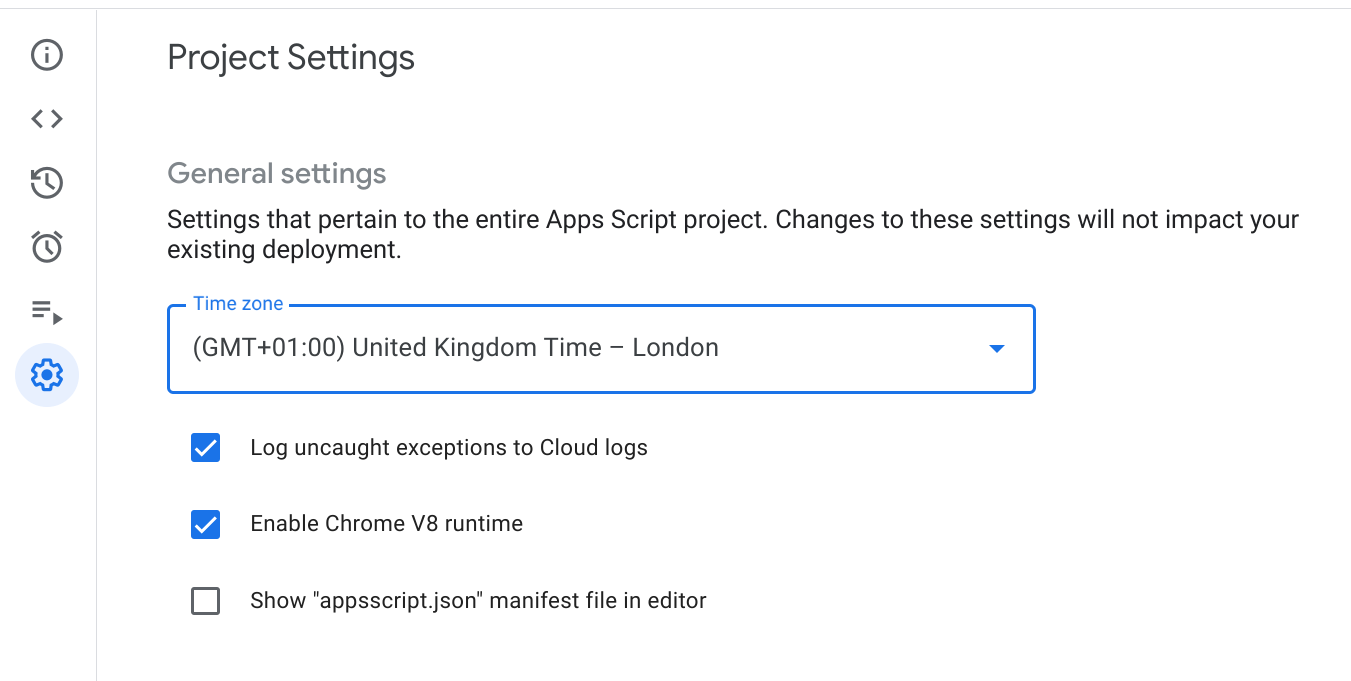Disable the Enable Chrome V8 runtime checkbox
Viewport: 1351px width, 681px height.
click(205, 524)
